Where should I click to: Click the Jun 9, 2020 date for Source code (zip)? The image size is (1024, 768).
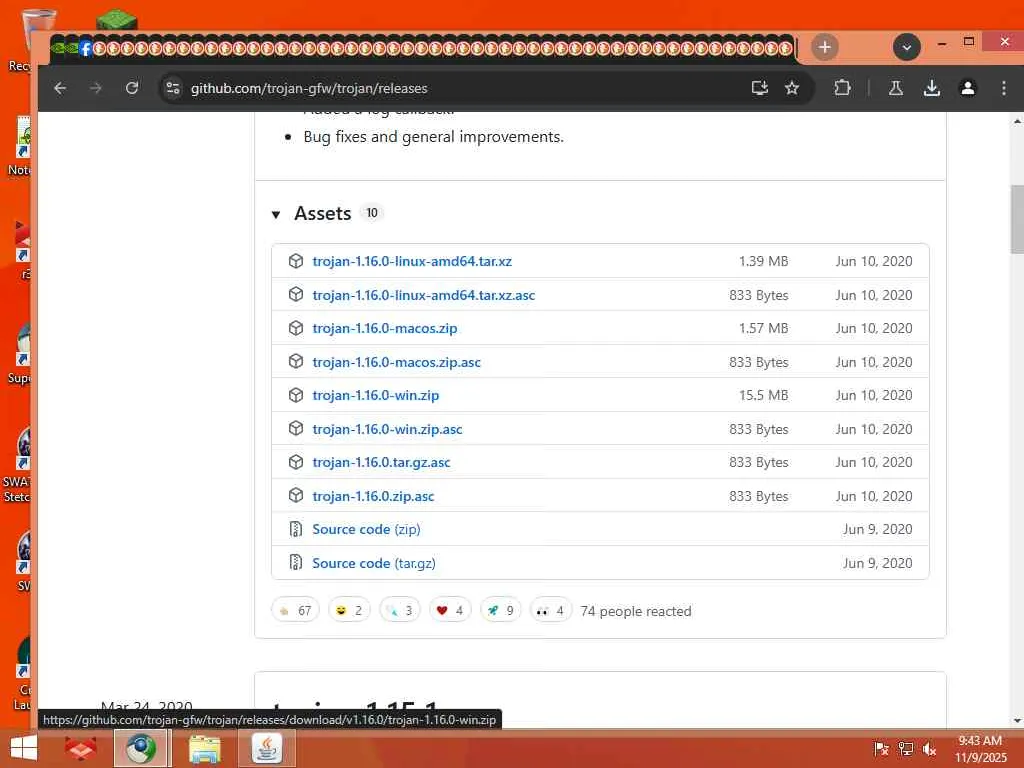(878, 529)
